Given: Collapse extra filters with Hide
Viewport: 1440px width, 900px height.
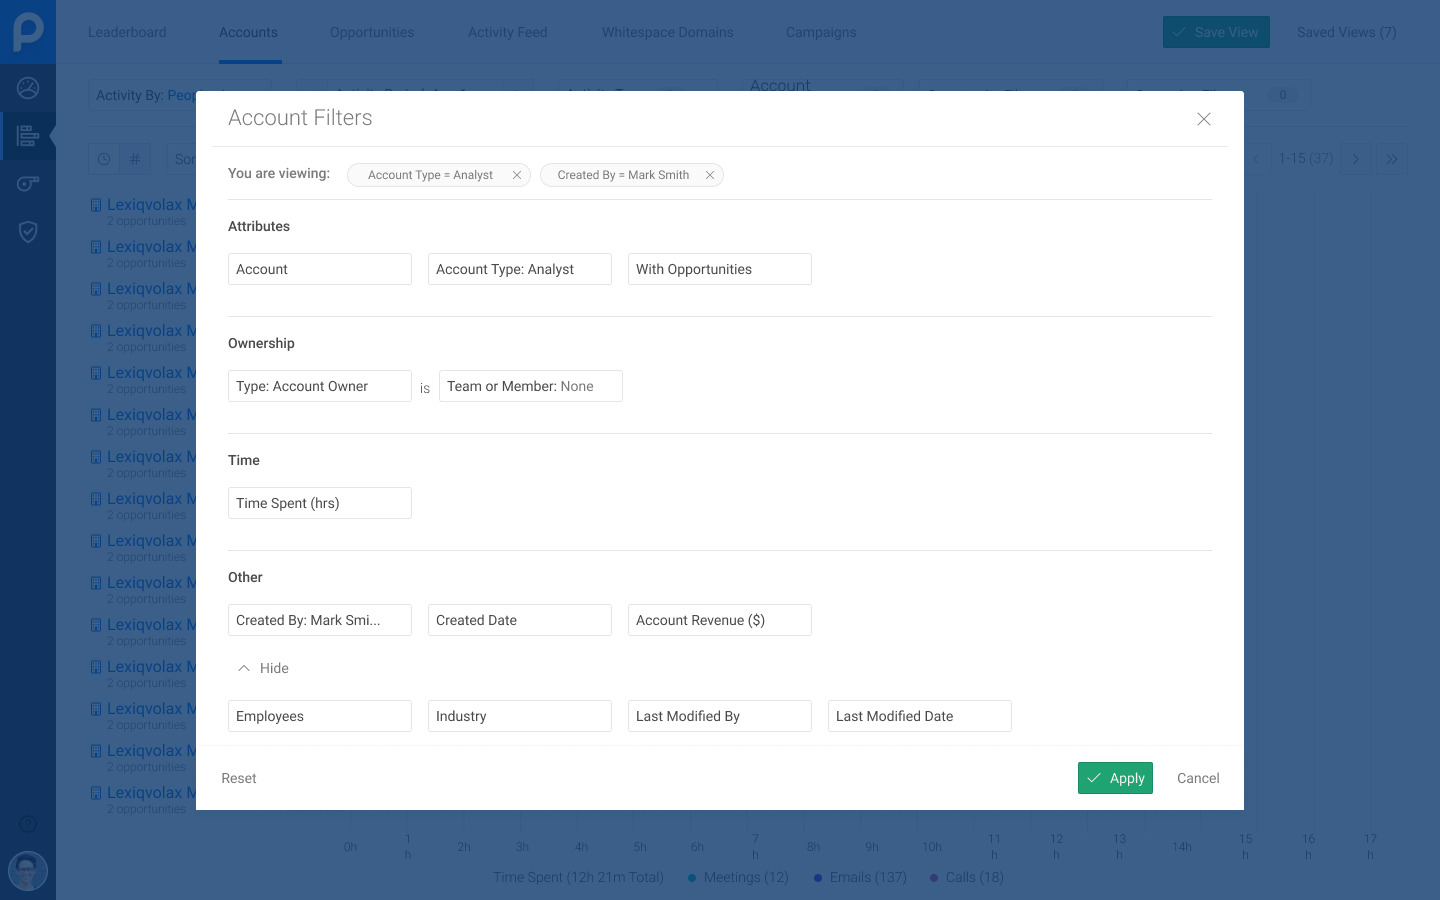Looking at the screenshot, I should pos(263,668).
